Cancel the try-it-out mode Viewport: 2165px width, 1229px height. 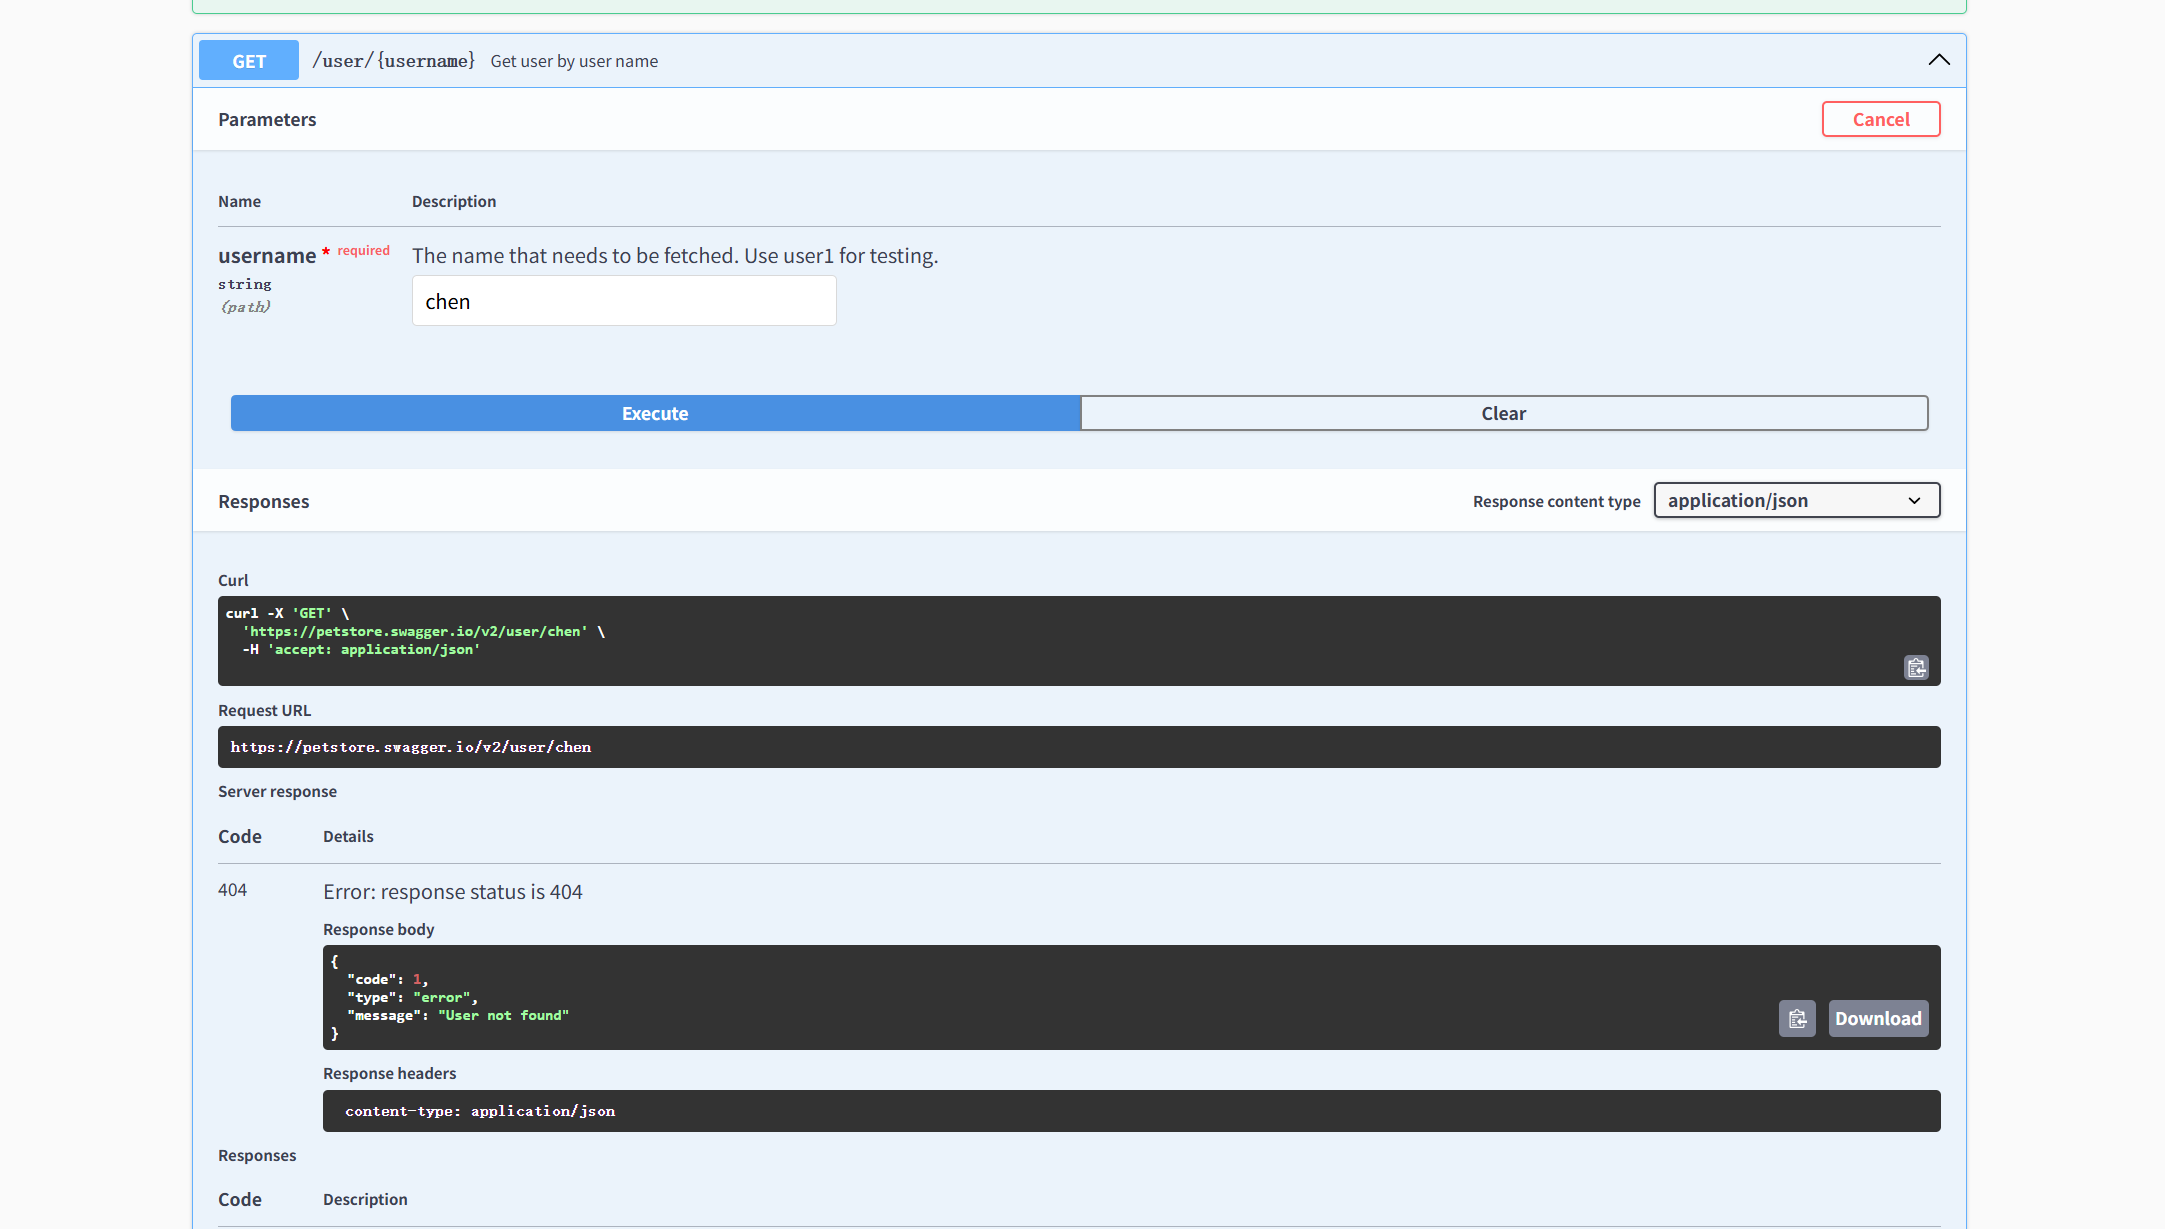(1880, 120)
